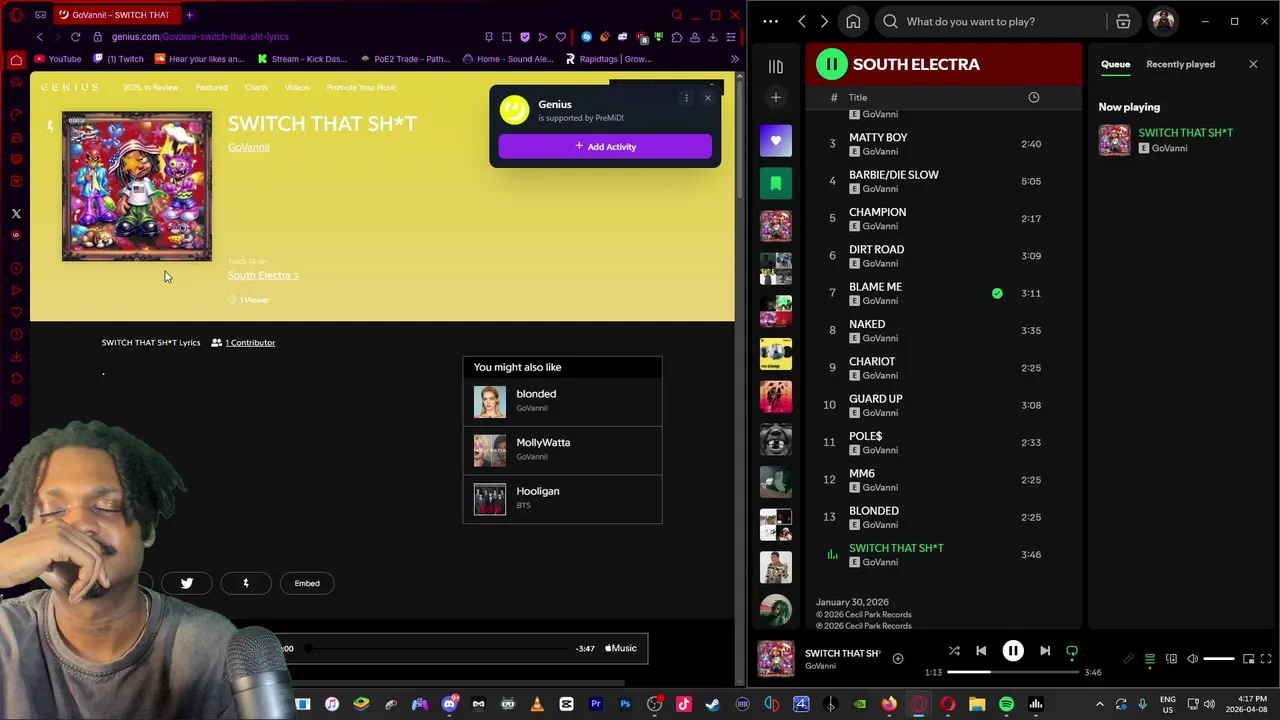Mute Spotify volume speaker icon
This screenshot has height=720, width=1280.
coord(1192,659)
